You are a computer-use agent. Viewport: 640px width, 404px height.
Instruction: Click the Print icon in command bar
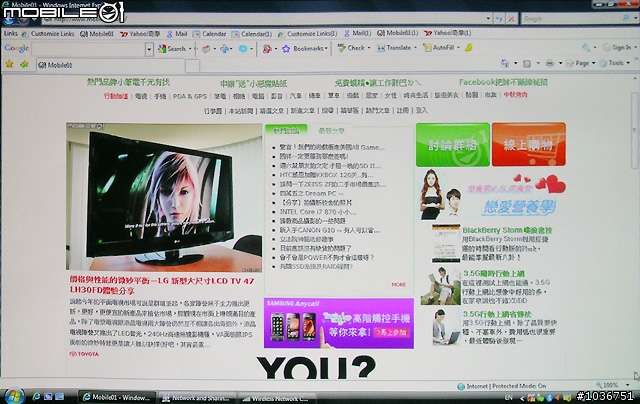pos(550,63)
